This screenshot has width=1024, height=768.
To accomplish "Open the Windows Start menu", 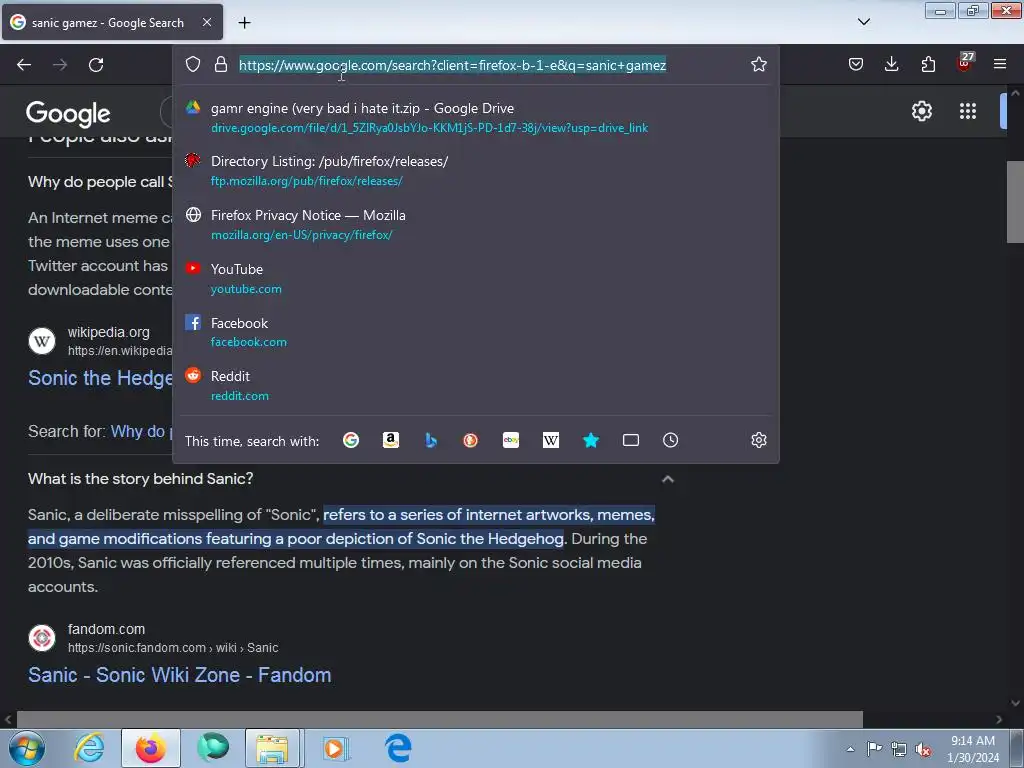I will (x=26, y=748).
